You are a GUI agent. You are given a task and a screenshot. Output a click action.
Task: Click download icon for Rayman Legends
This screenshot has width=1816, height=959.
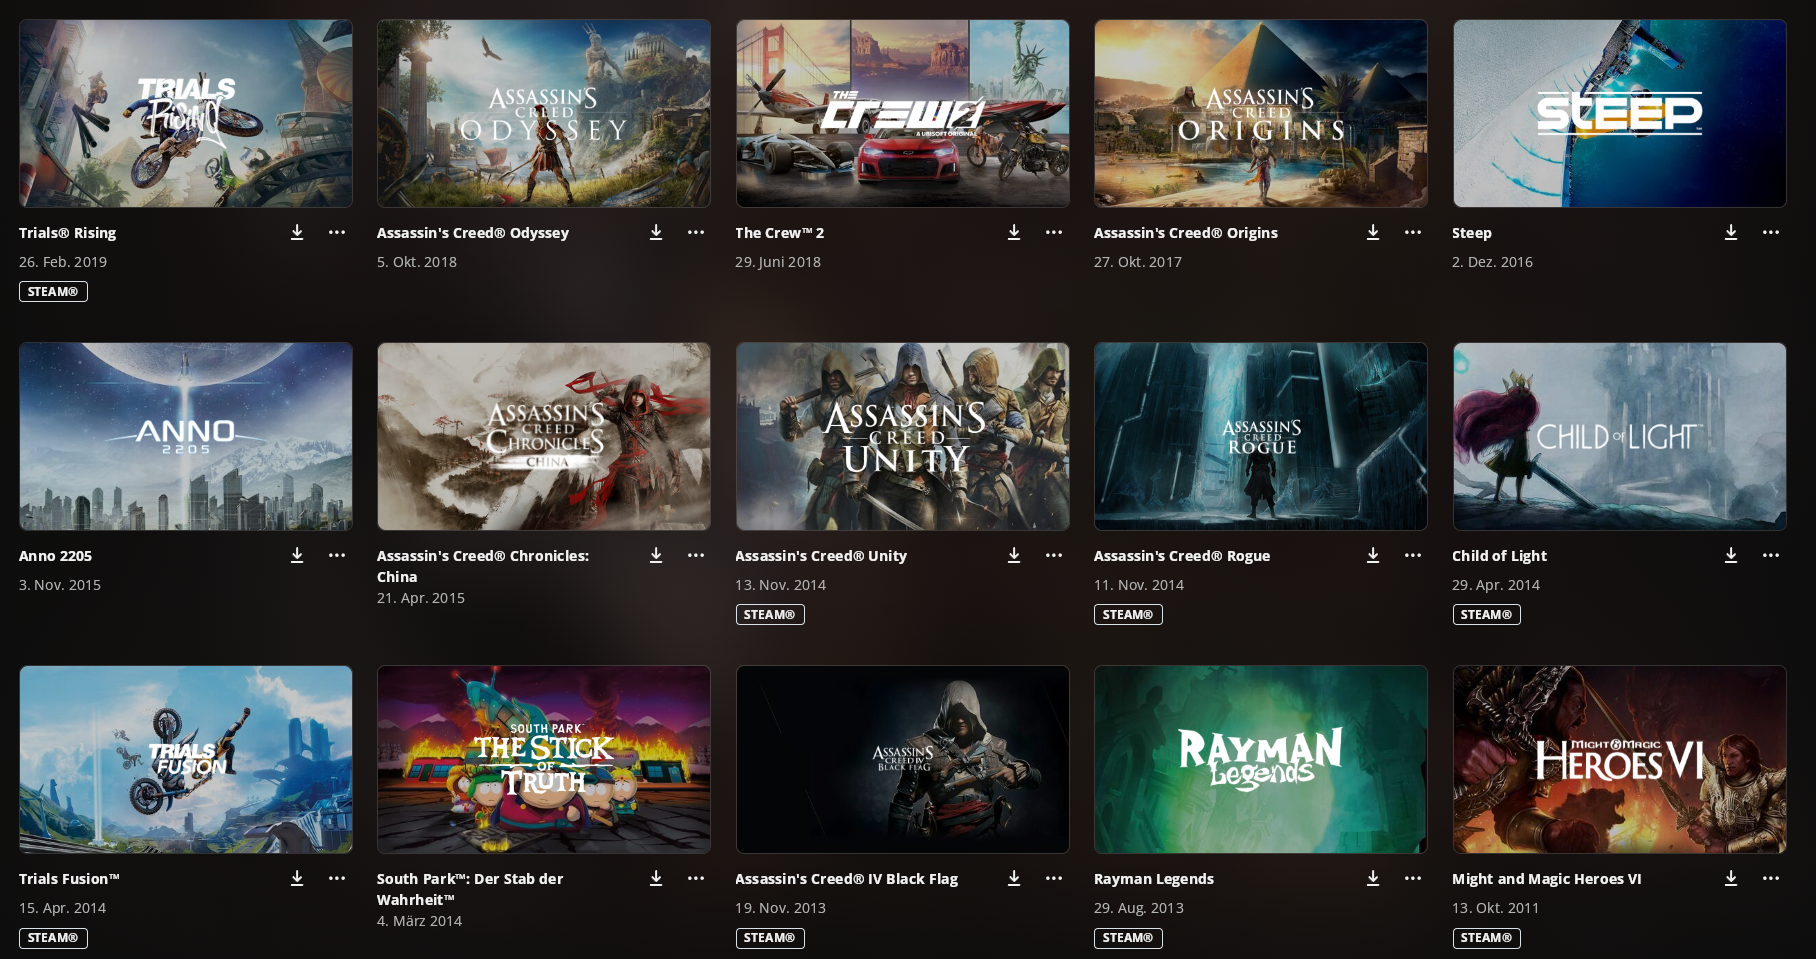(x=1373, y=878)
